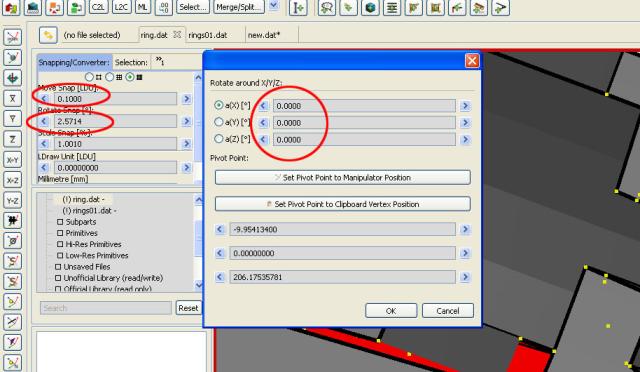Select the fine snap grid radio button

130,77
